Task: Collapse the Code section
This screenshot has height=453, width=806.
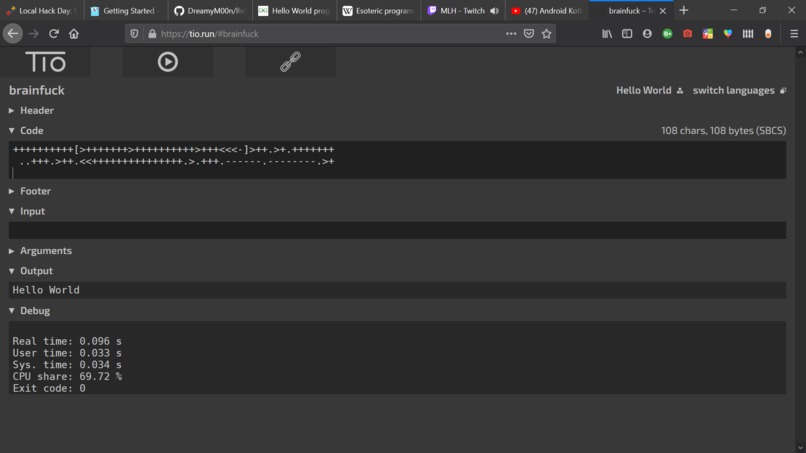Action: point(26,131)
